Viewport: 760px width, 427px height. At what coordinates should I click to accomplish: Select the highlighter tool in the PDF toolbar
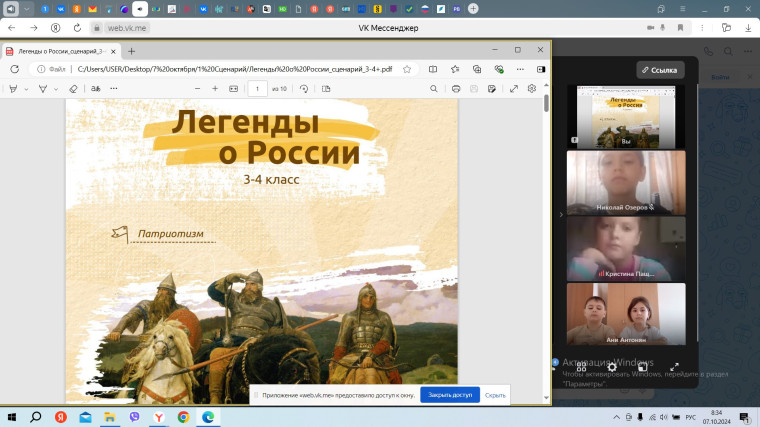(43, 89)
